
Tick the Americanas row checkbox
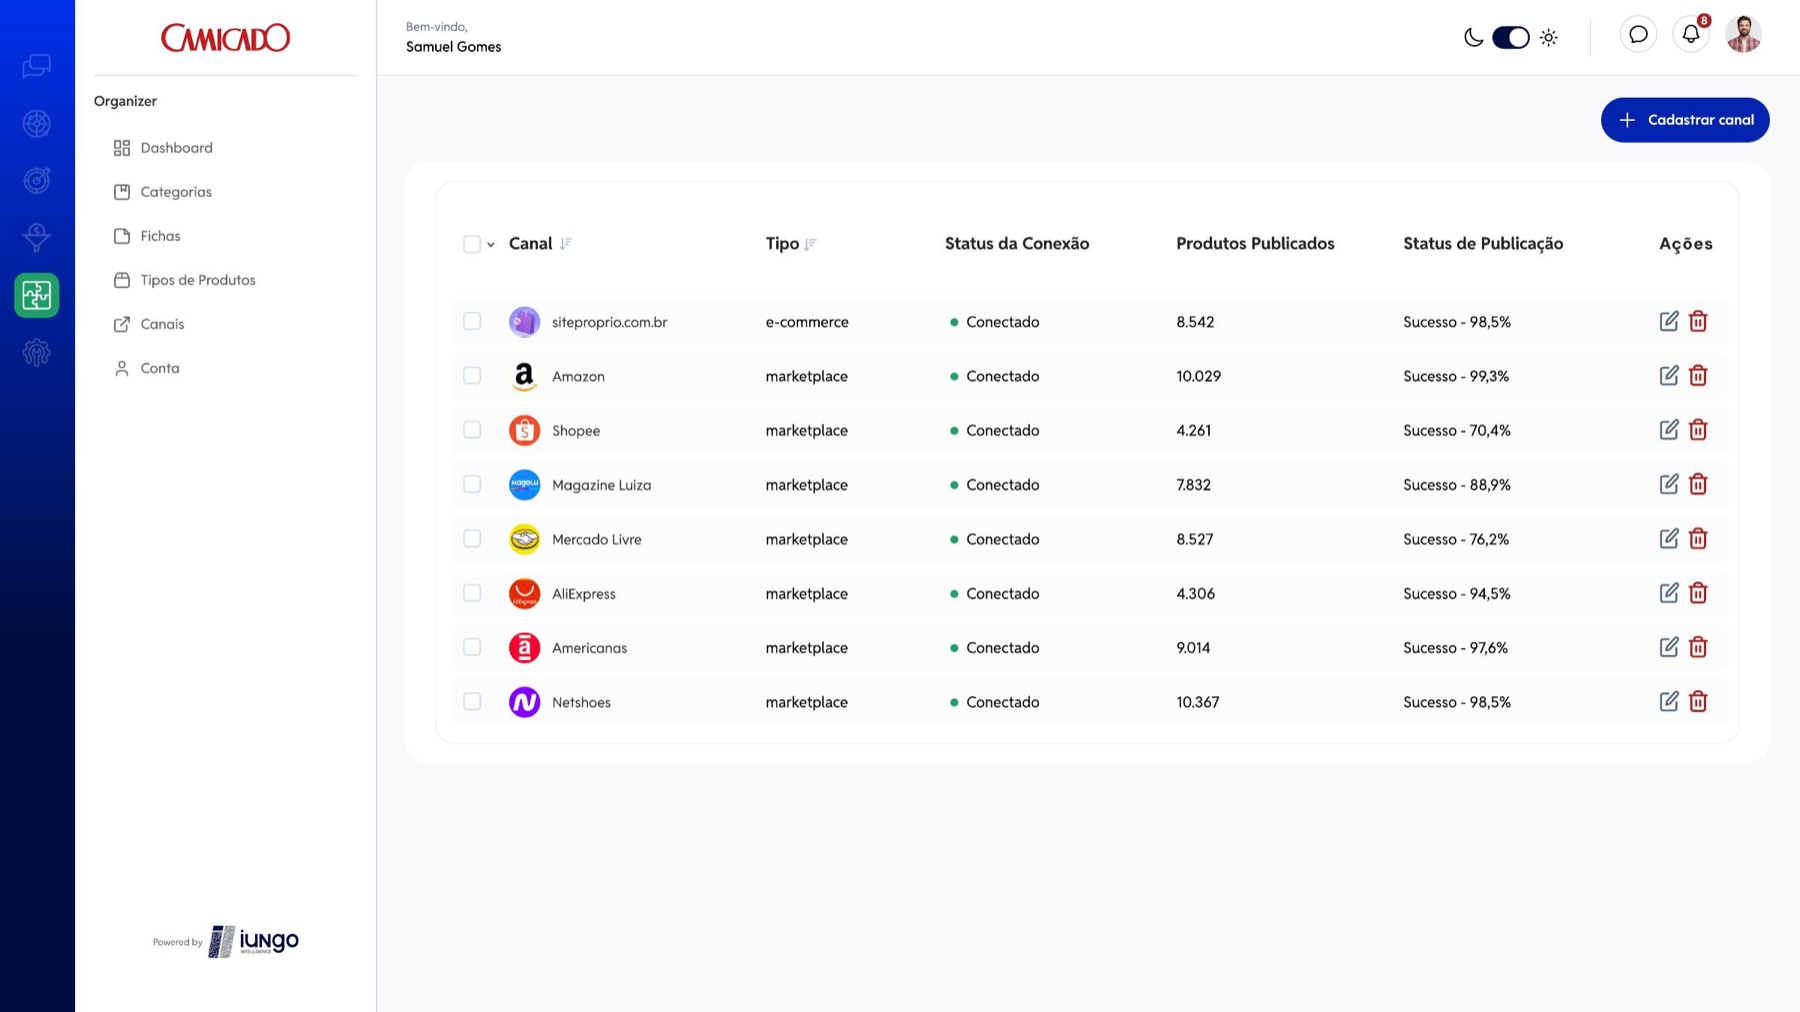pyautogui.click(x=472, y=647)
